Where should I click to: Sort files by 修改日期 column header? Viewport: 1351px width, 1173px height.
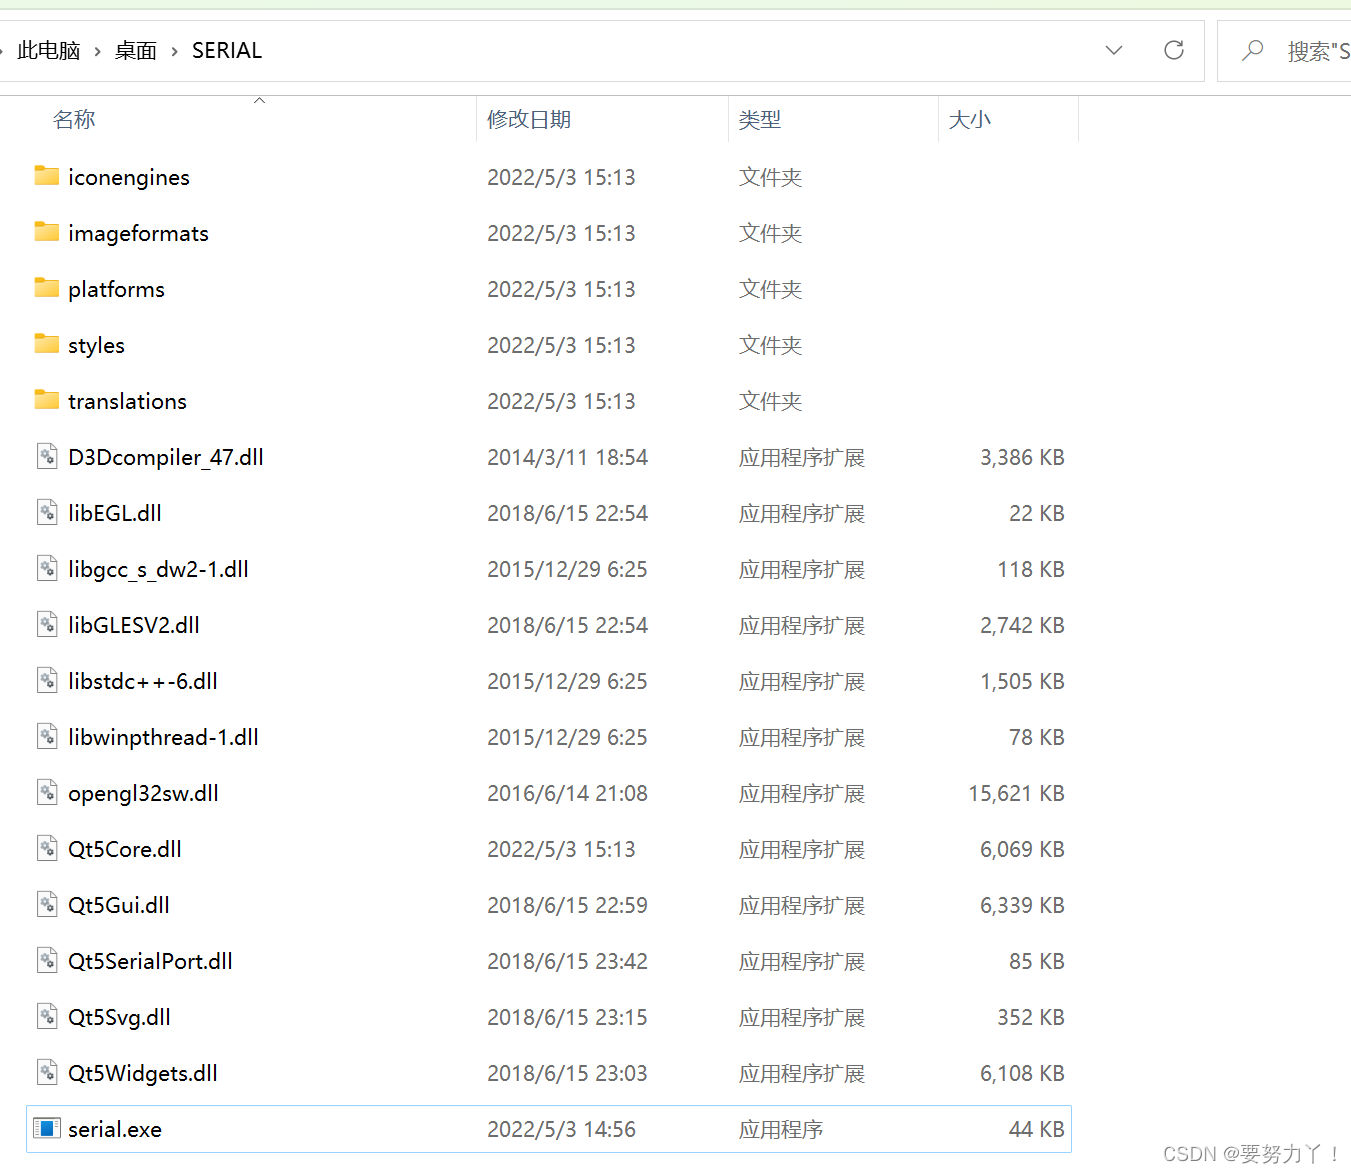pyautogui.click(x=529, y=119)
